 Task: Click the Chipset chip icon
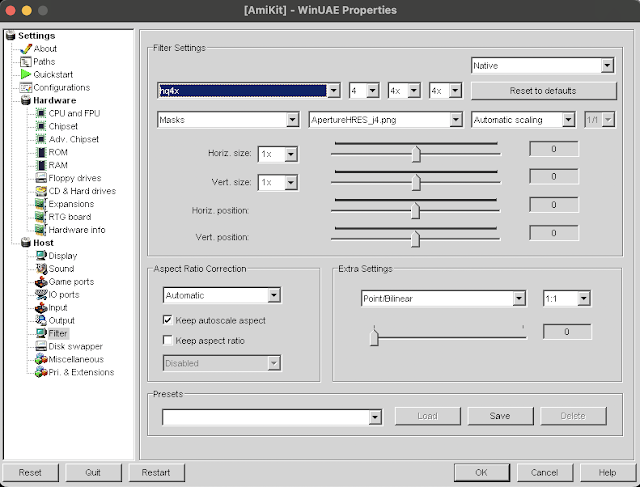click(x=41, y=126)
